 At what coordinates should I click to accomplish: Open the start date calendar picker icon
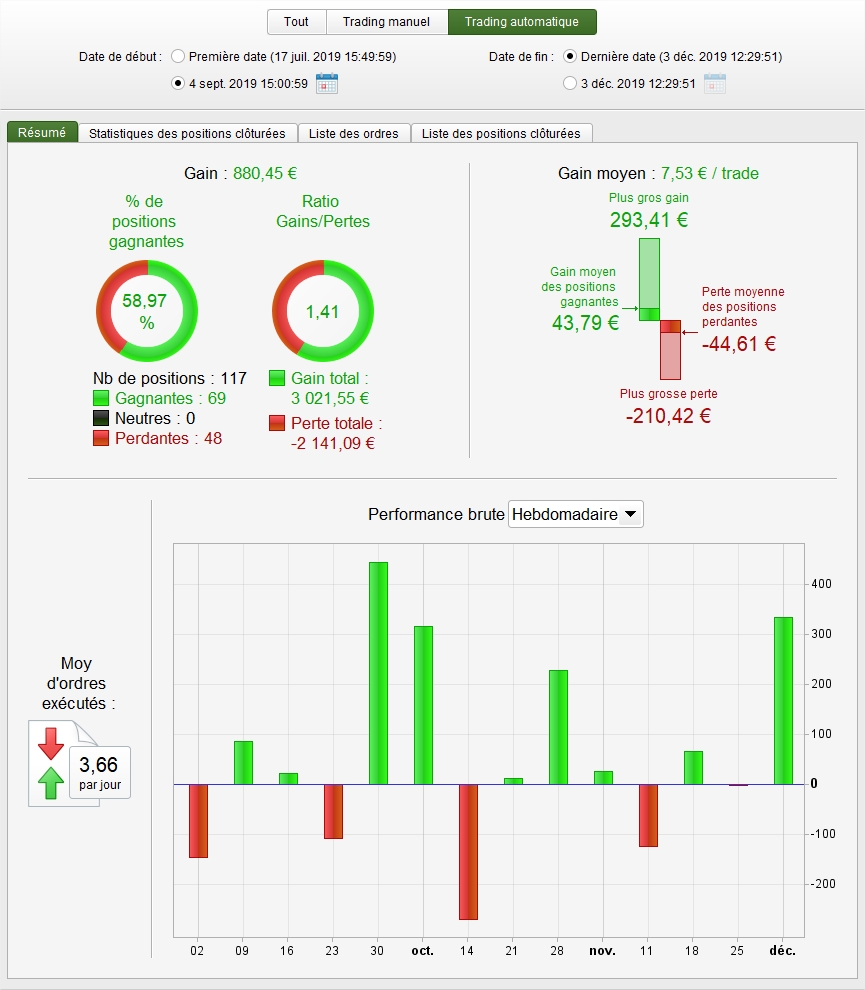326,83
